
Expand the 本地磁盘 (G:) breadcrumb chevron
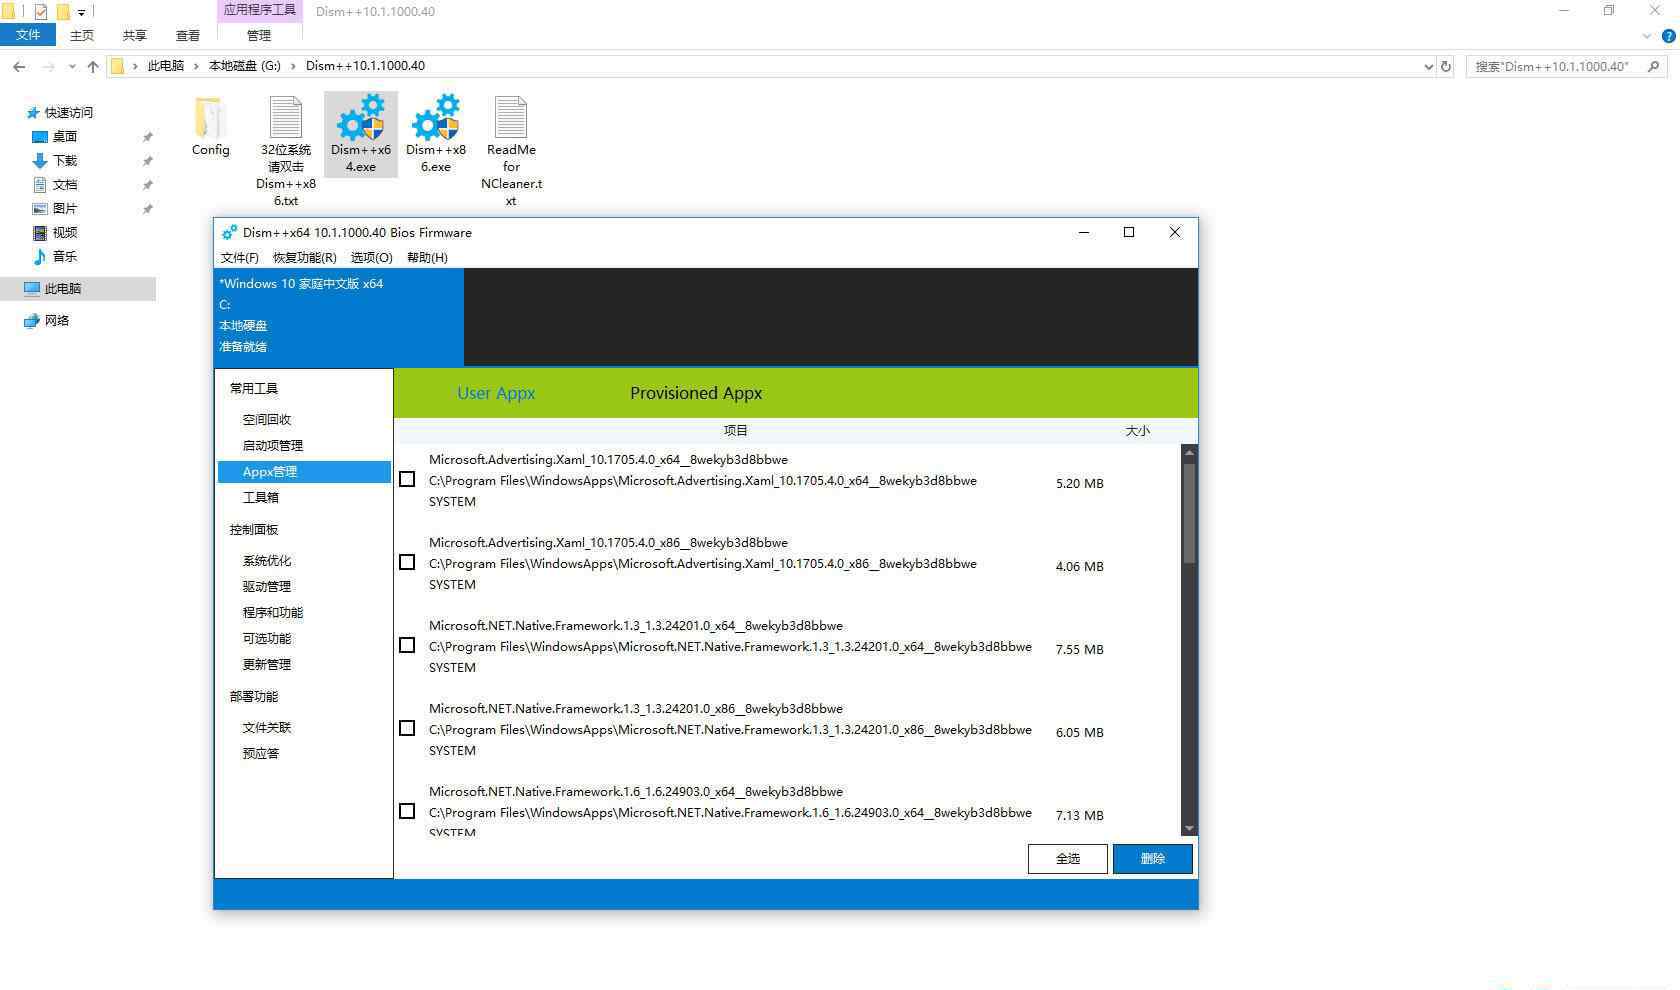click(293, 66)
